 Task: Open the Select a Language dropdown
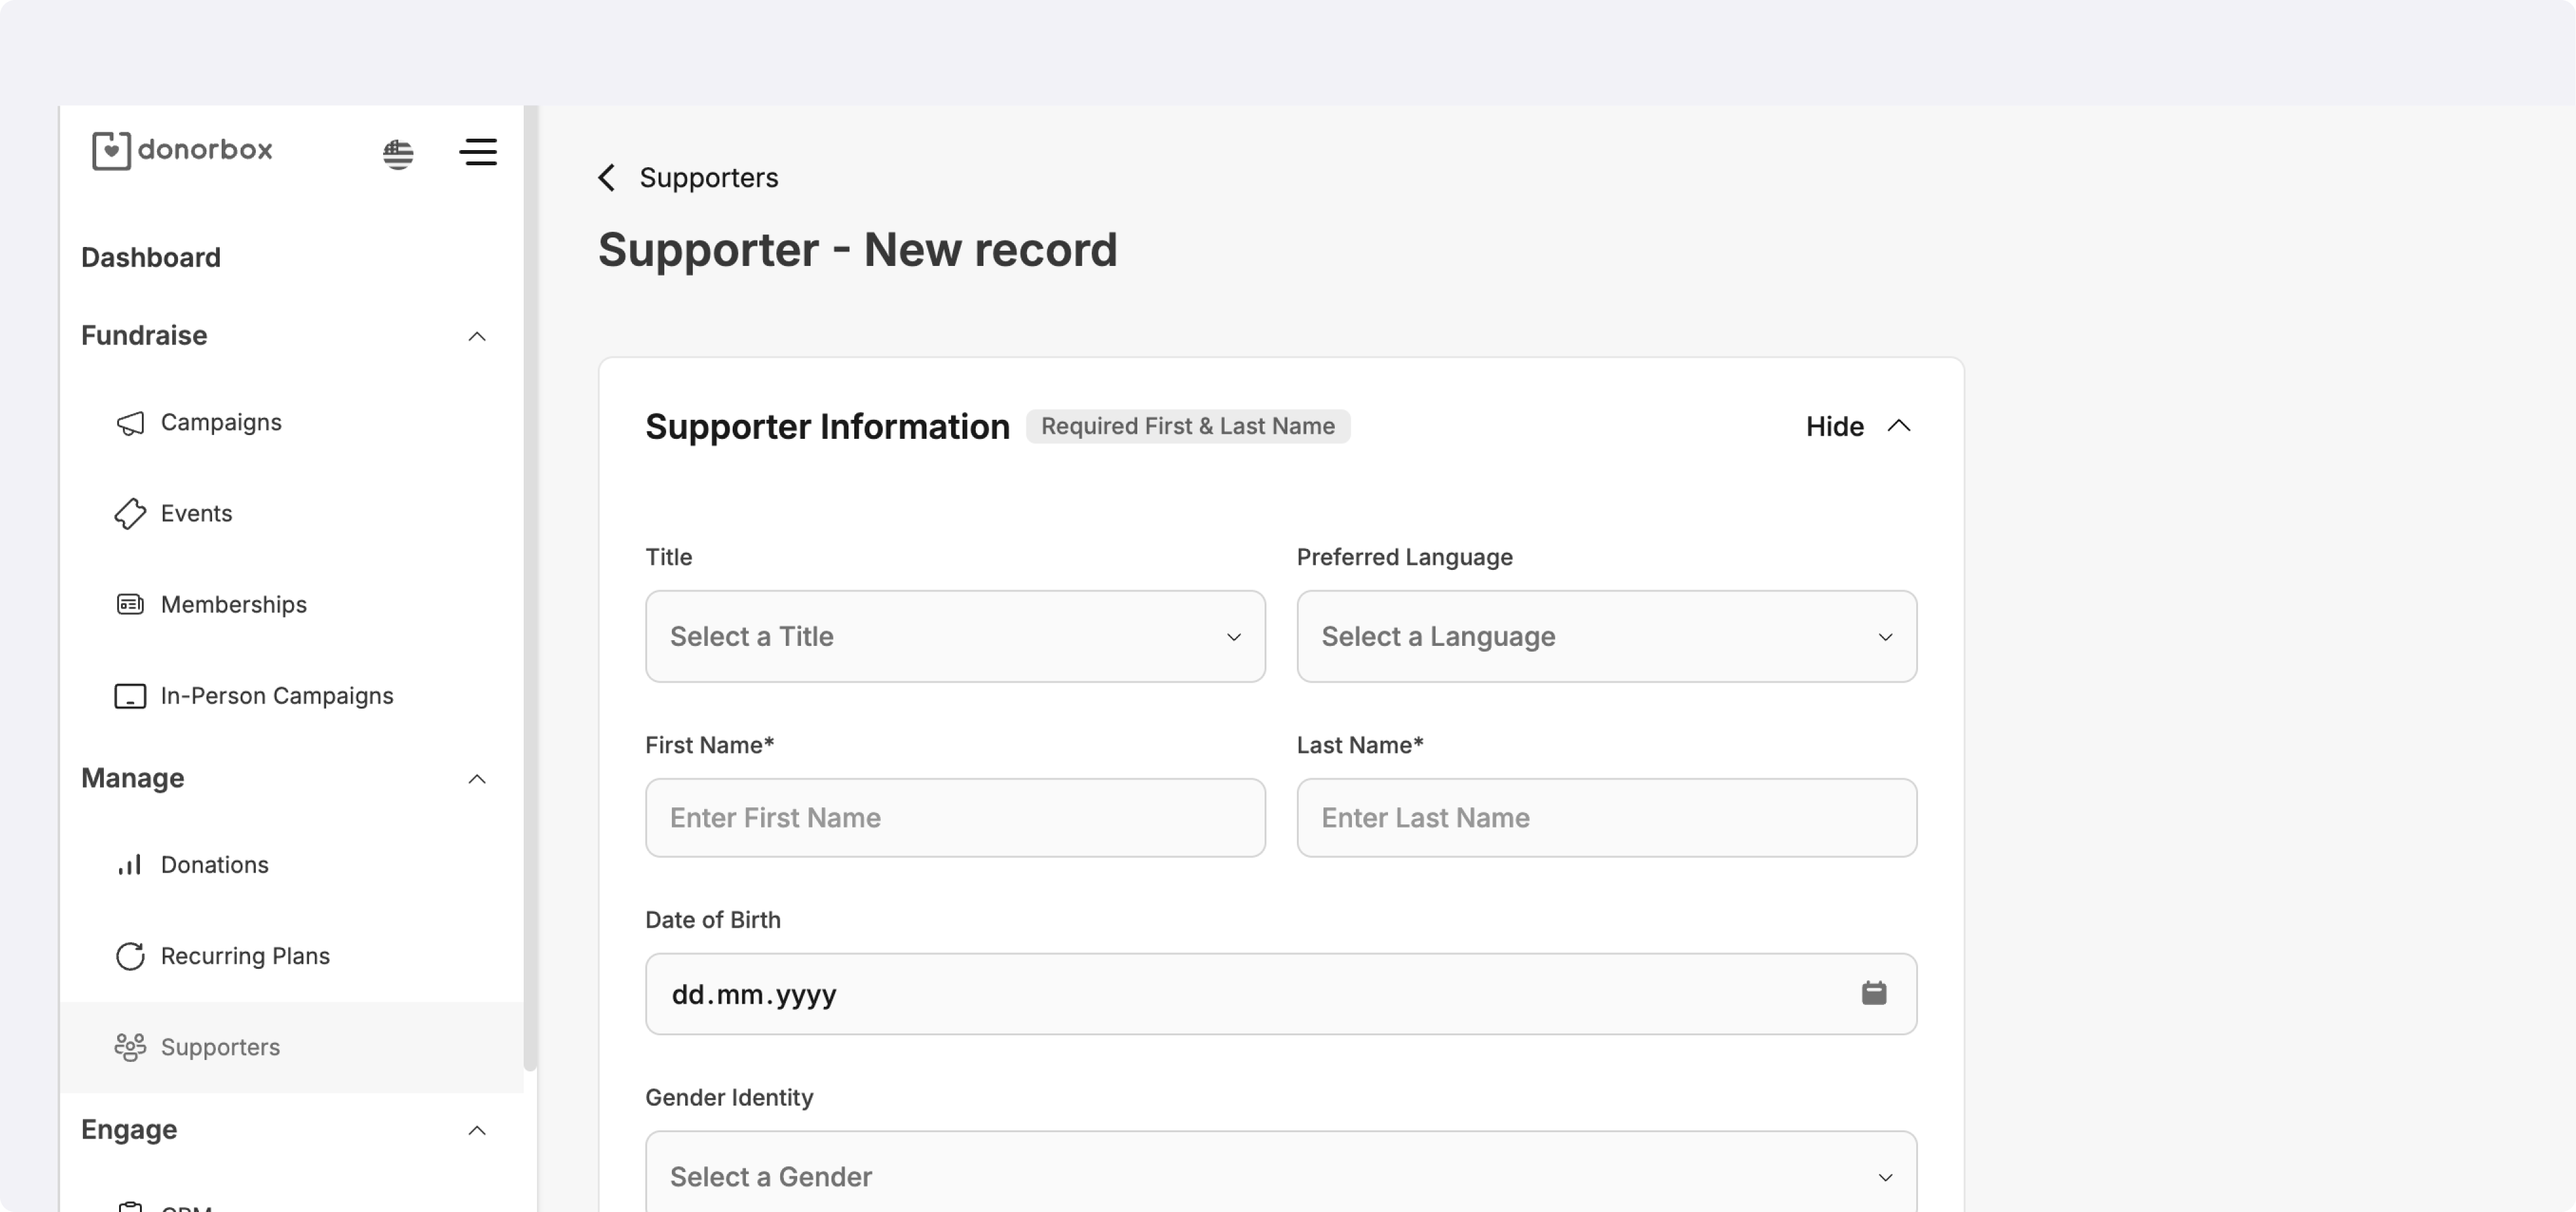(x=1606, y=636)
